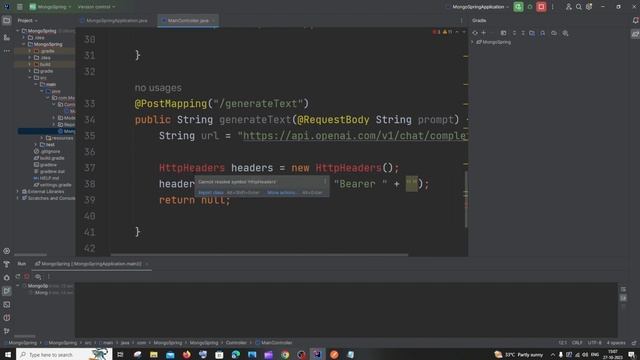Expand MongoSpring node in Gradle panel
The width and height of the screenshot is (640, 360).
point(473,42)
